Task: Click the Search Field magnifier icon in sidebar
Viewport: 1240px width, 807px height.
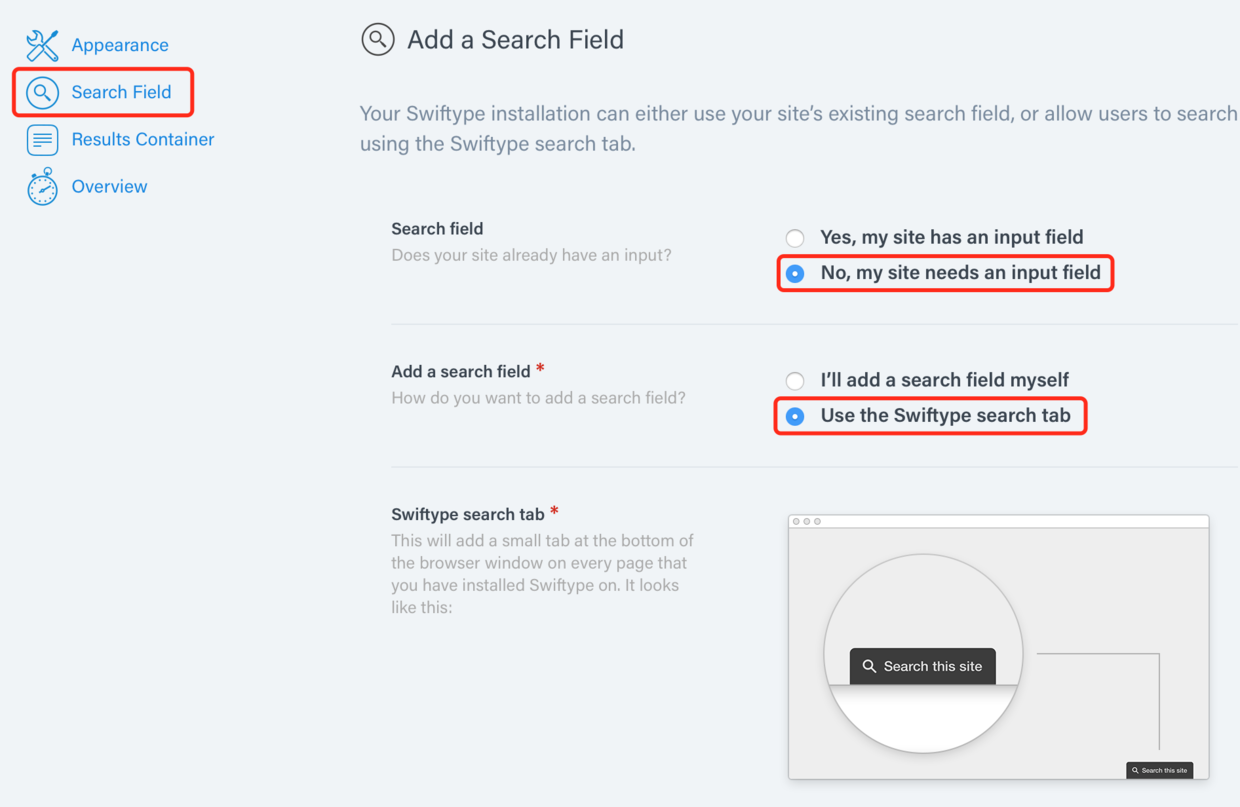Action: [x=42, y=93]
